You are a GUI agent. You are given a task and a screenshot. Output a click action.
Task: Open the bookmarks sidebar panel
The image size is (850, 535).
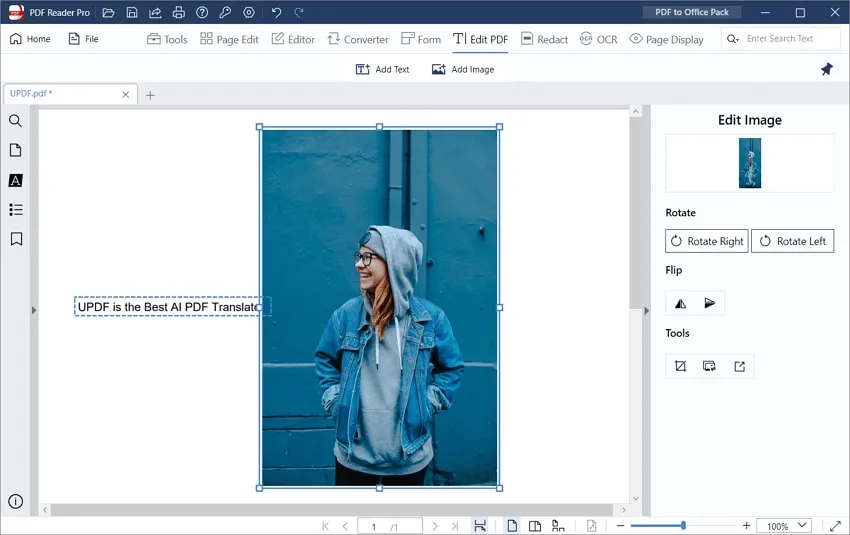(16, 239)
